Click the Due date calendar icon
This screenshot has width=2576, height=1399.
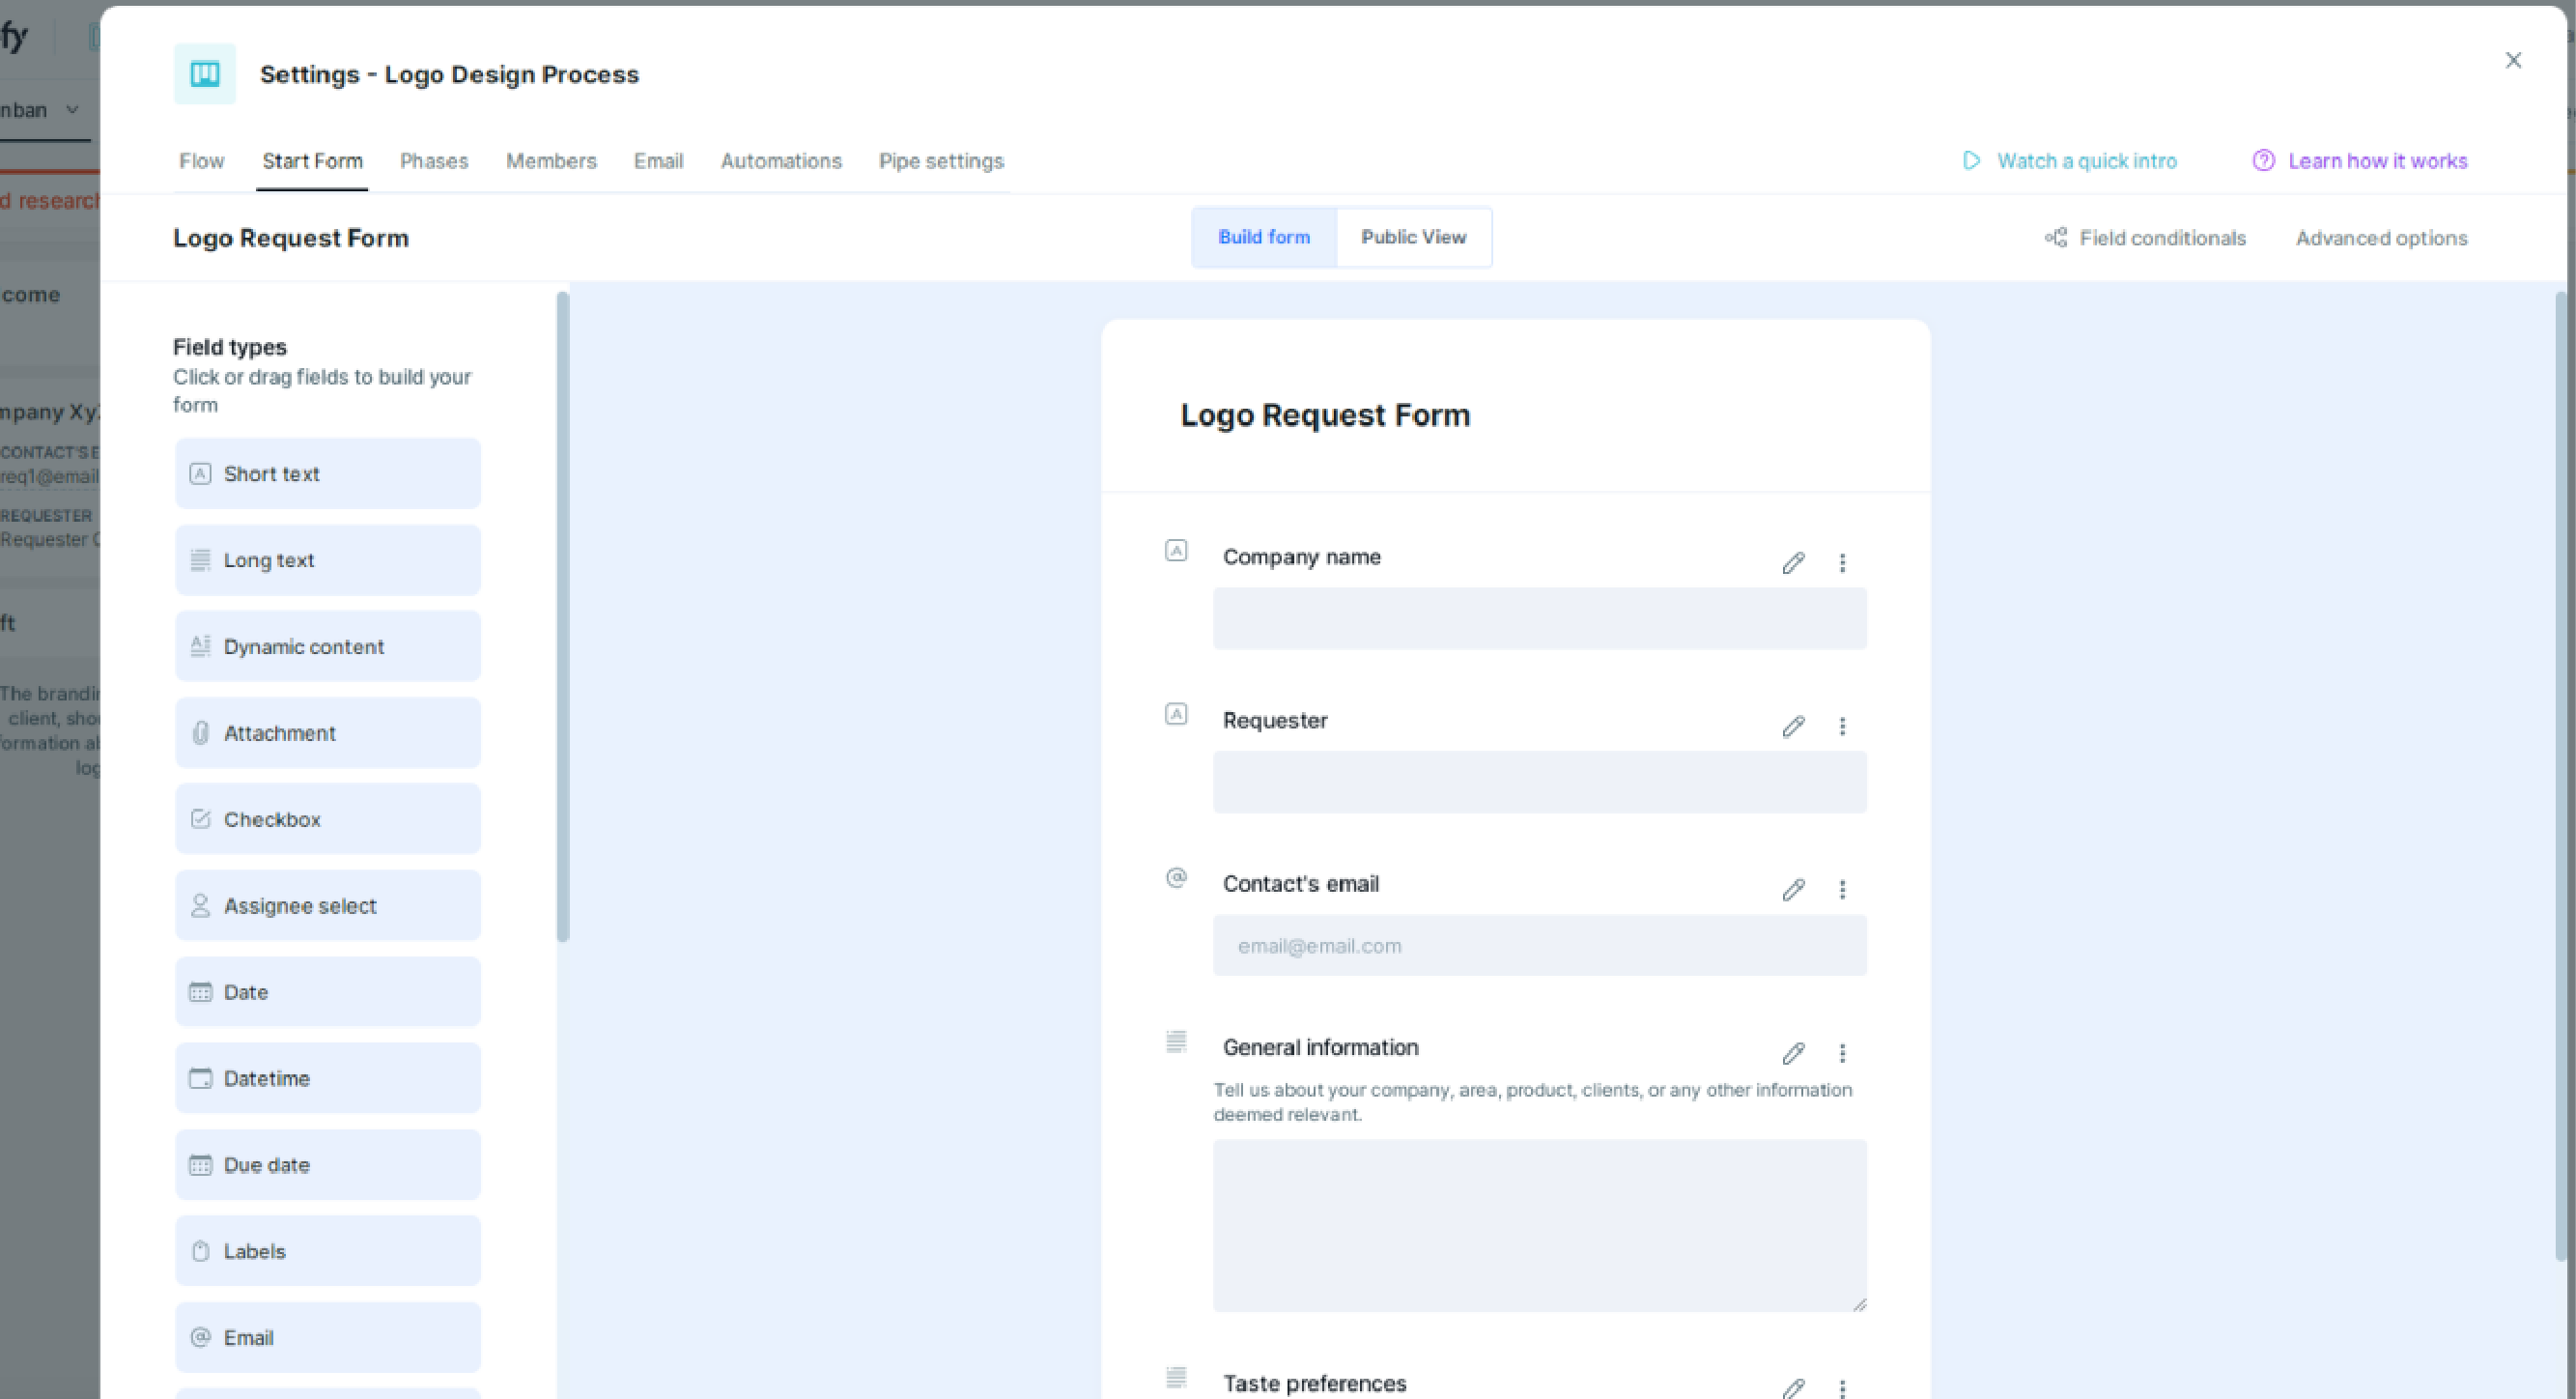(200, 1165)
